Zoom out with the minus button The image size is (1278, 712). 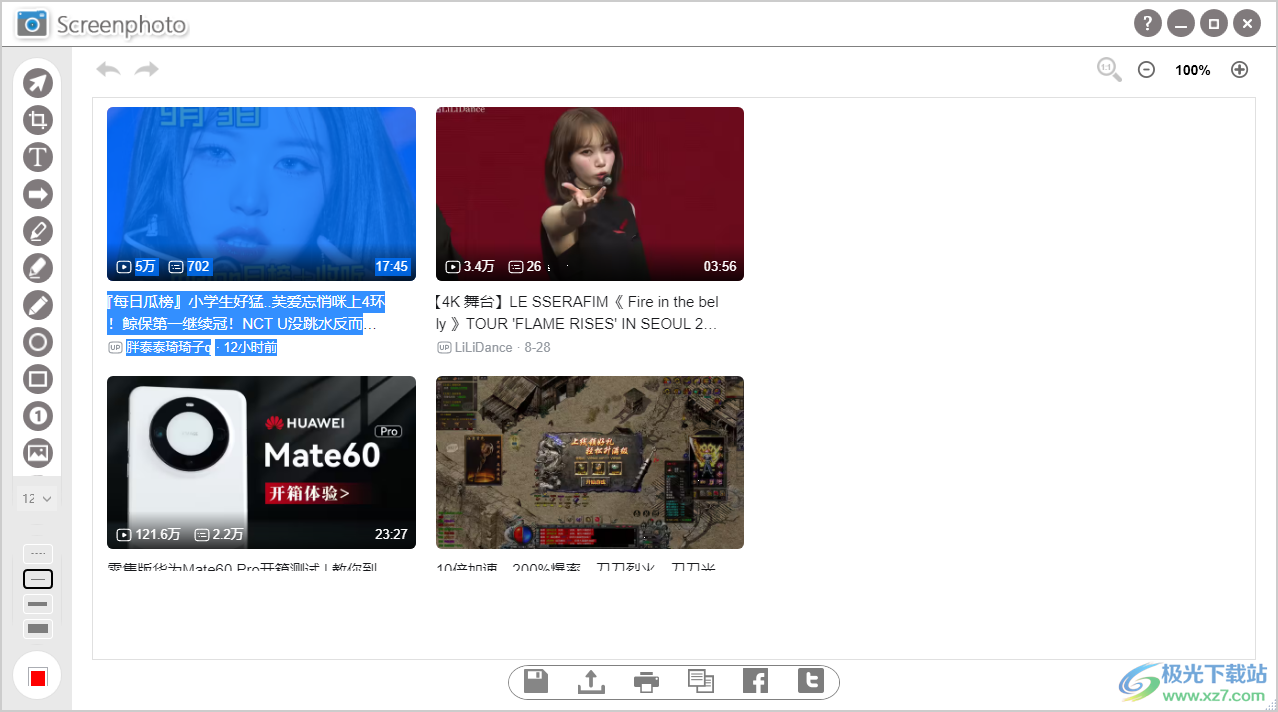1147,70
